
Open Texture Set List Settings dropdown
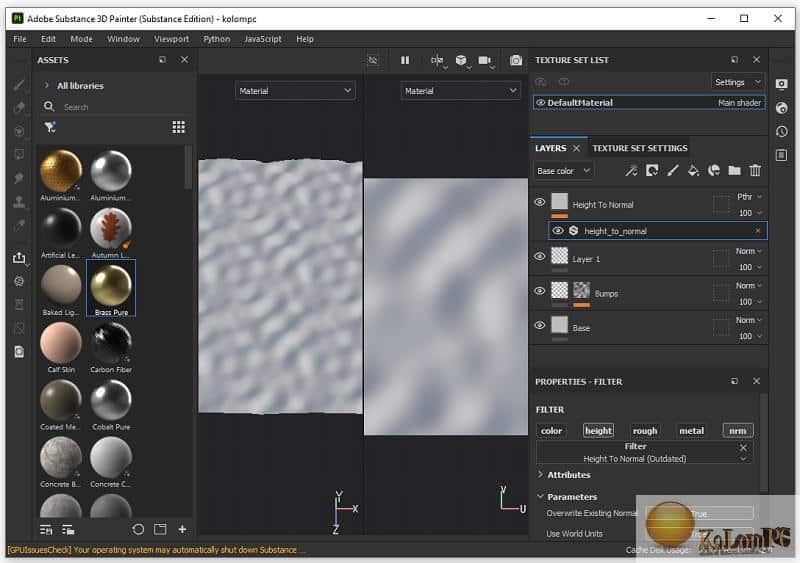737,82
